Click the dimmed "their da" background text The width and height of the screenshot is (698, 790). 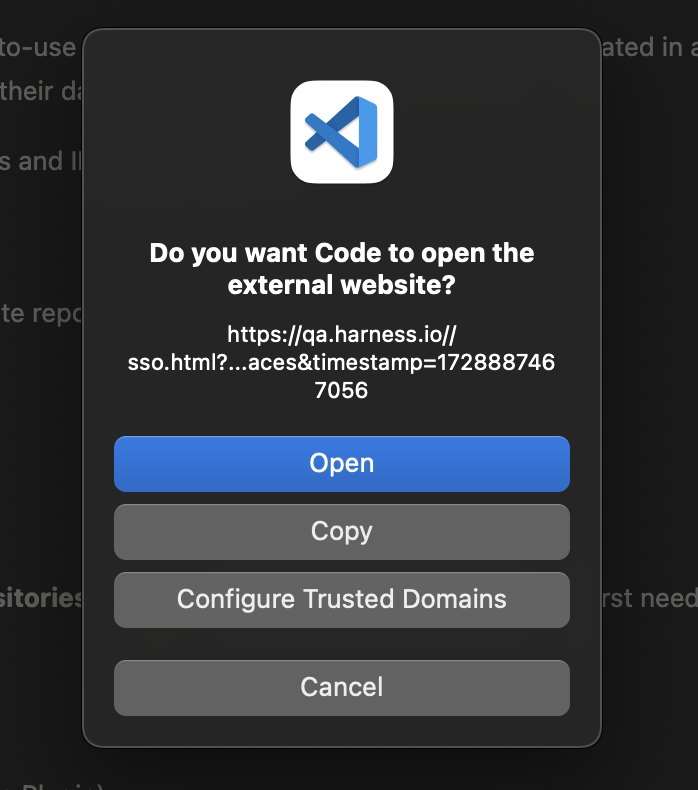coord(40,90)
